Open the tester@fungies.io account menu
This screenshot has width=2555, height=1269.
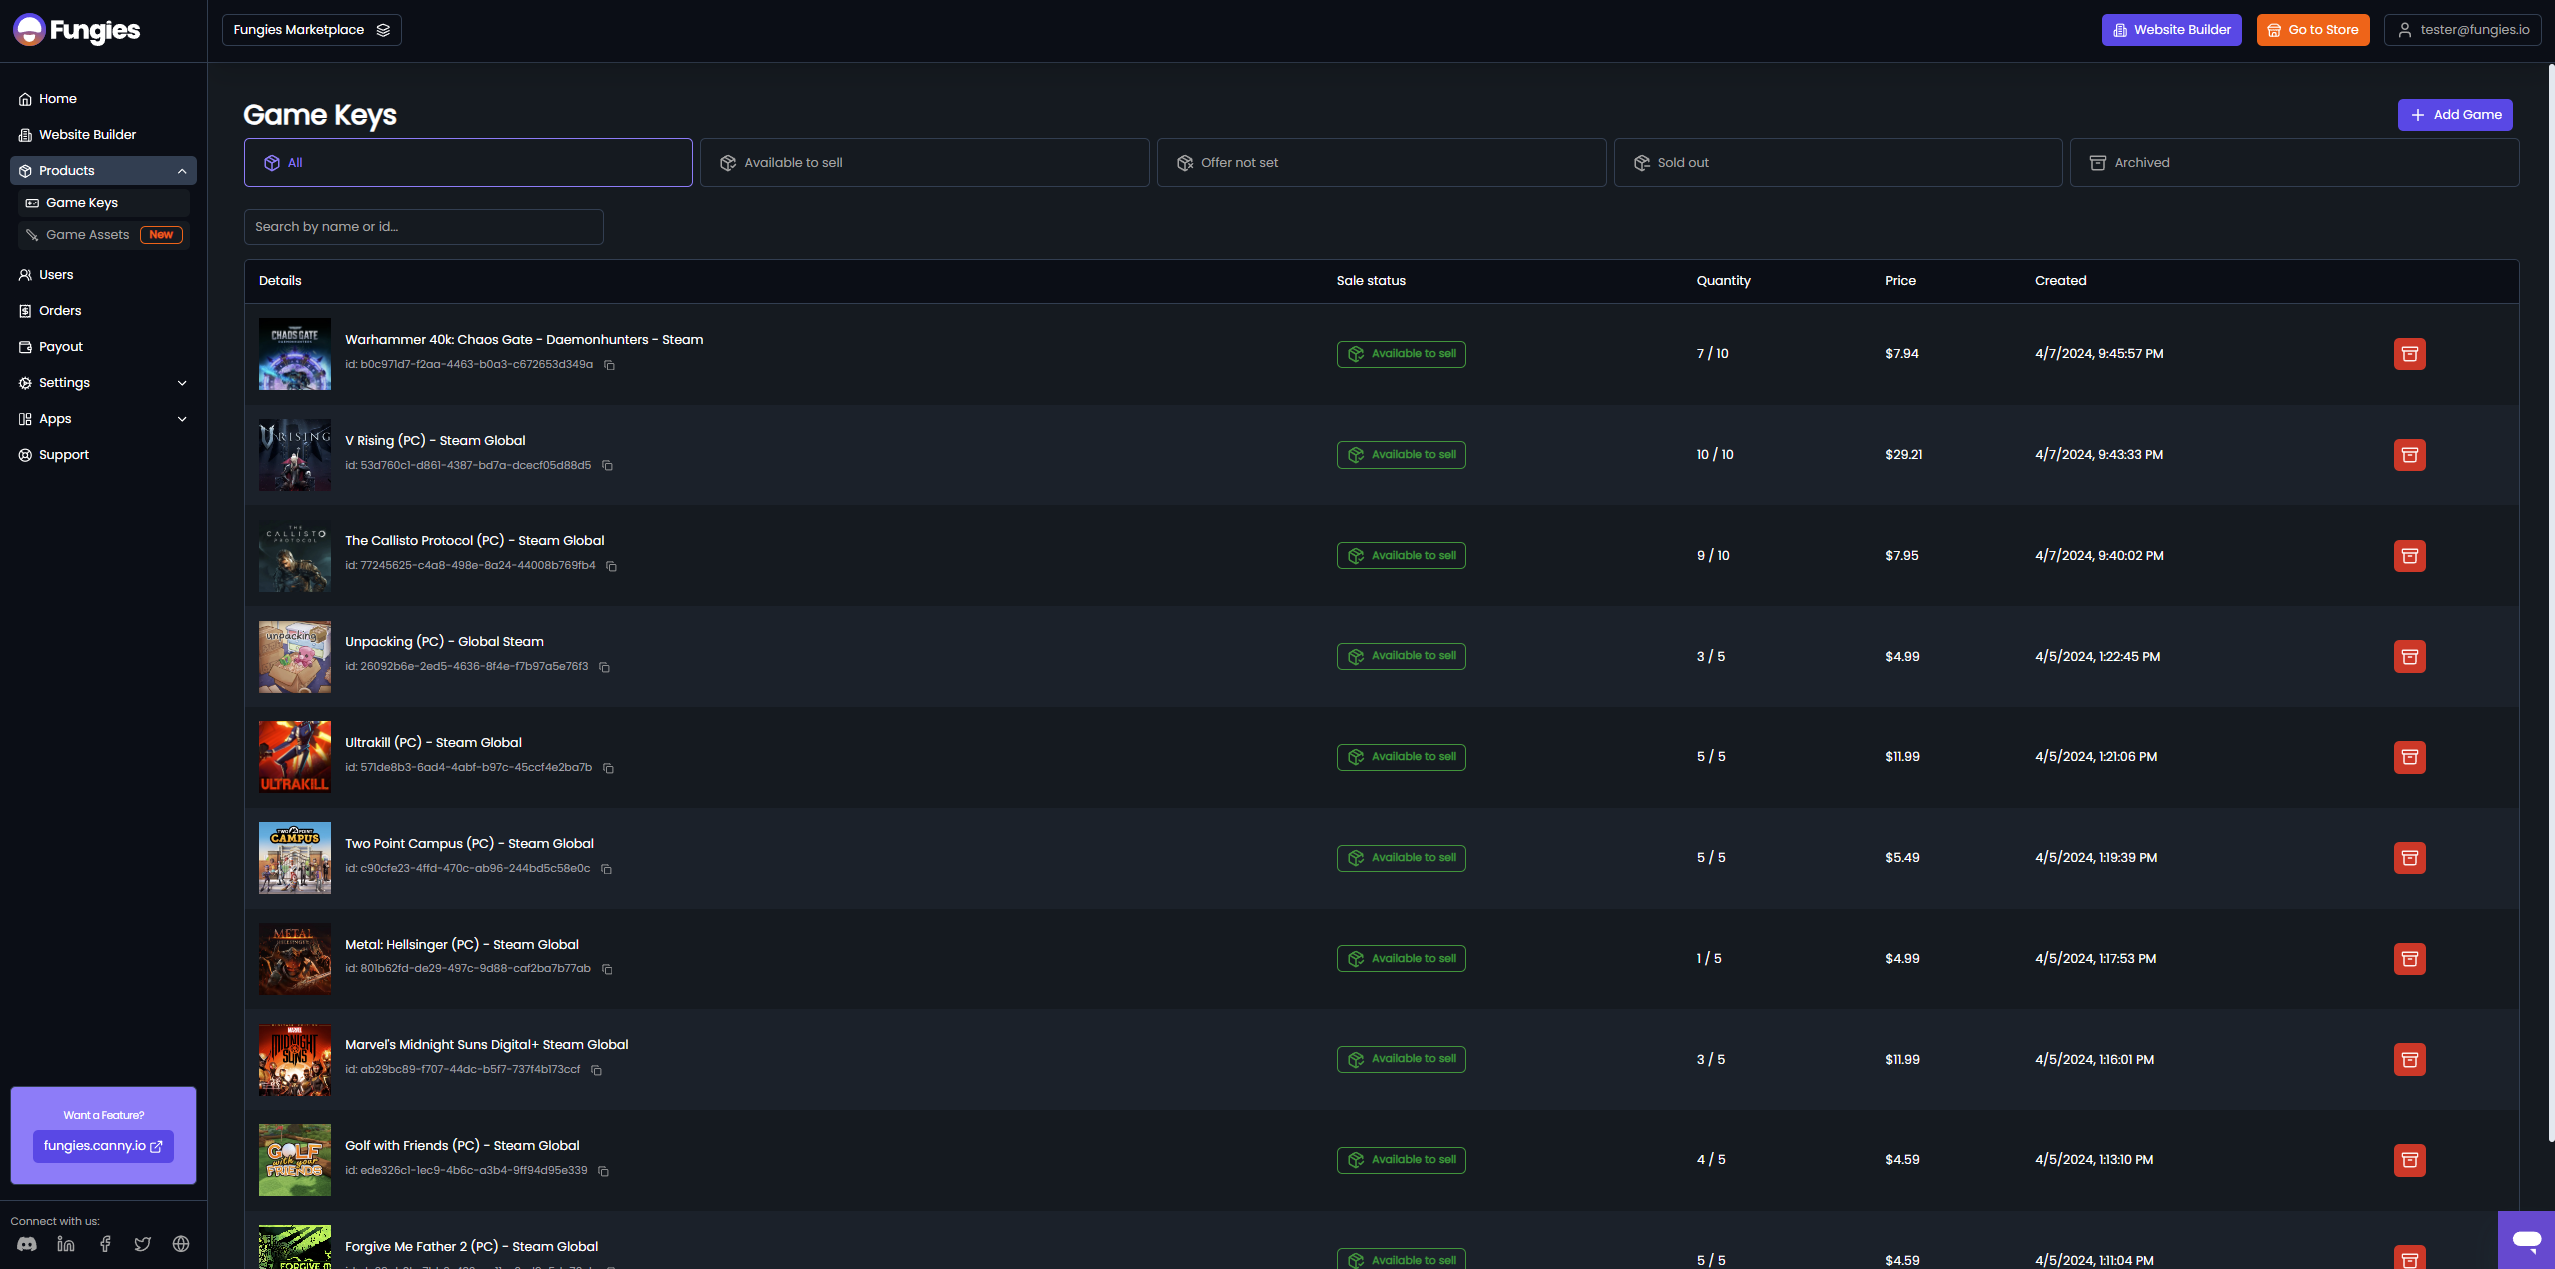[2463, 30]
